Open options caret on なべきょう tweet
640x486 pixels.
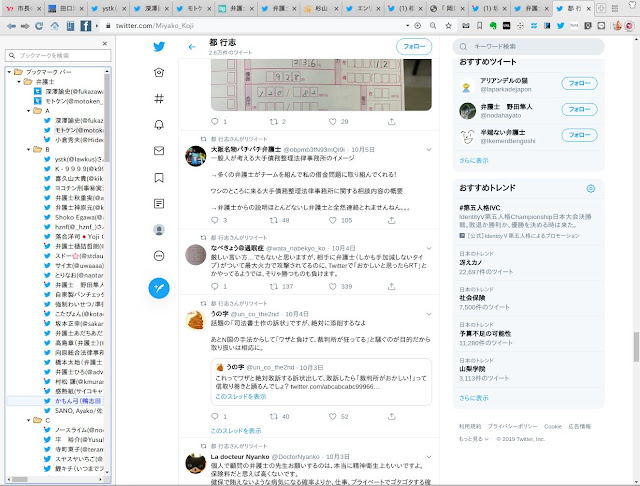(x=429, y=248)
